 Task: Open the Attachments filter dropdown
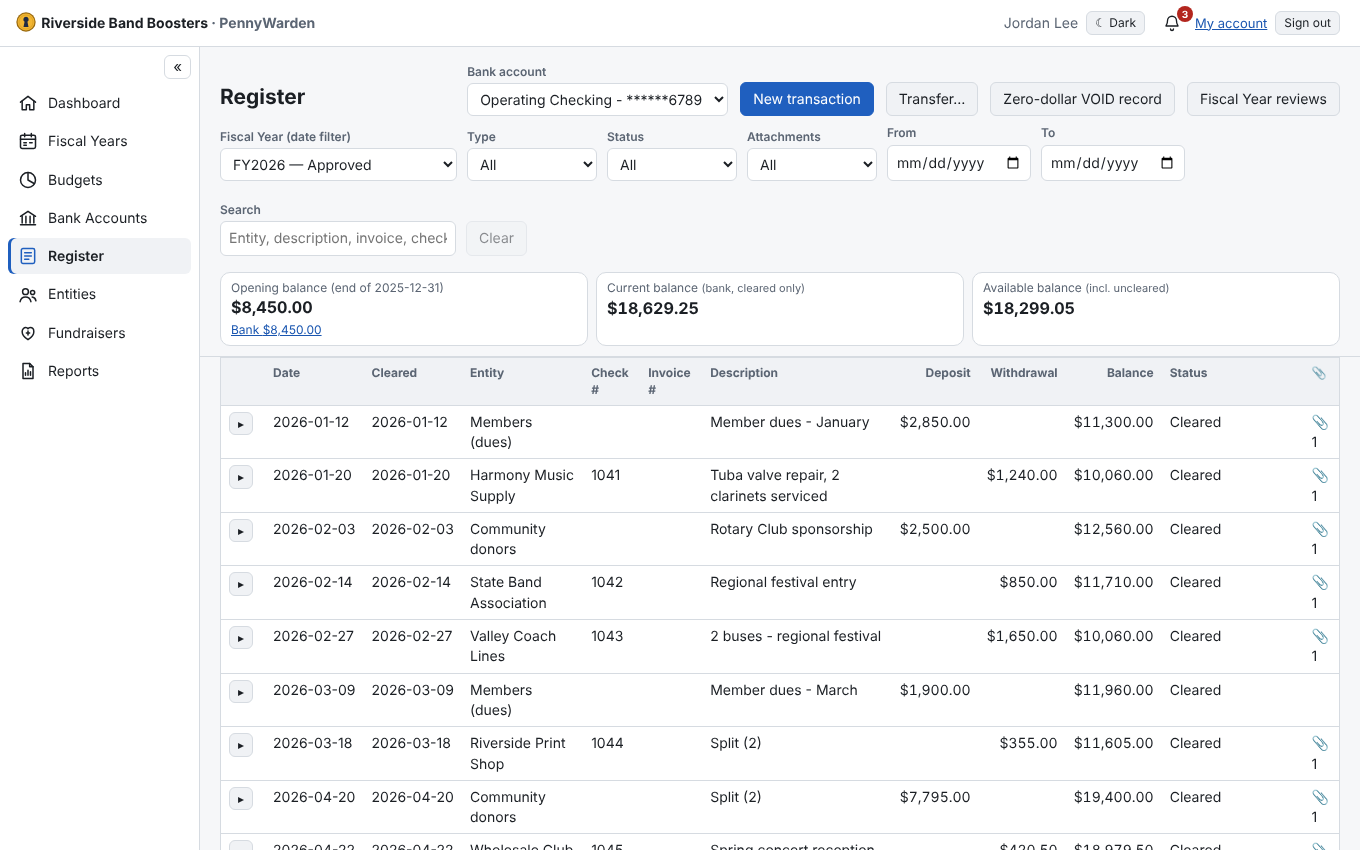pyautogui.click(x=812, y=164)
